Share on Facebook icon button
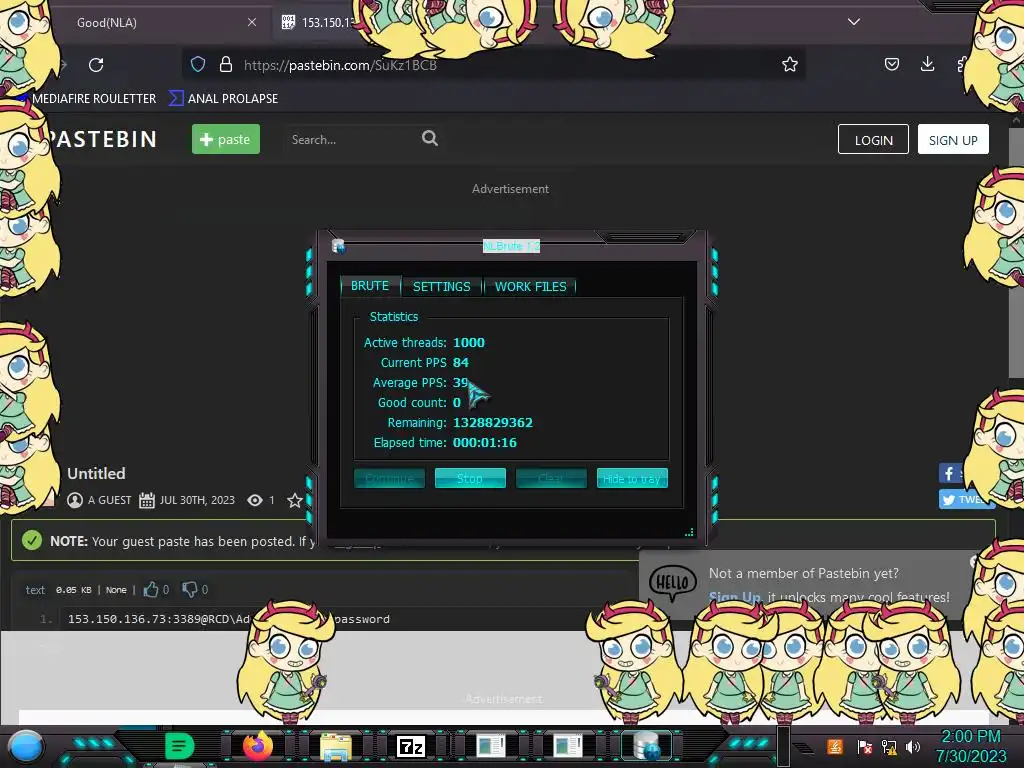Viewport: 1024px width, 768px height. [948, 473]
